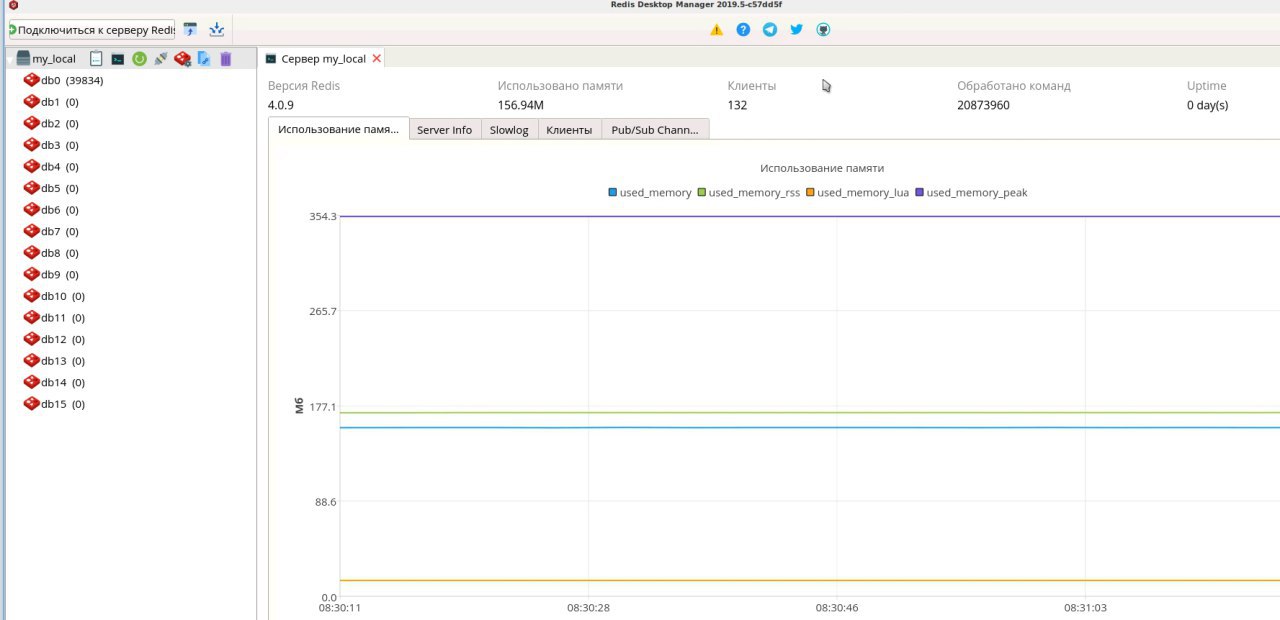This screenshot has height=620, width=1280.
Task: Select database db4 in tree
Action: coord(52,167)
